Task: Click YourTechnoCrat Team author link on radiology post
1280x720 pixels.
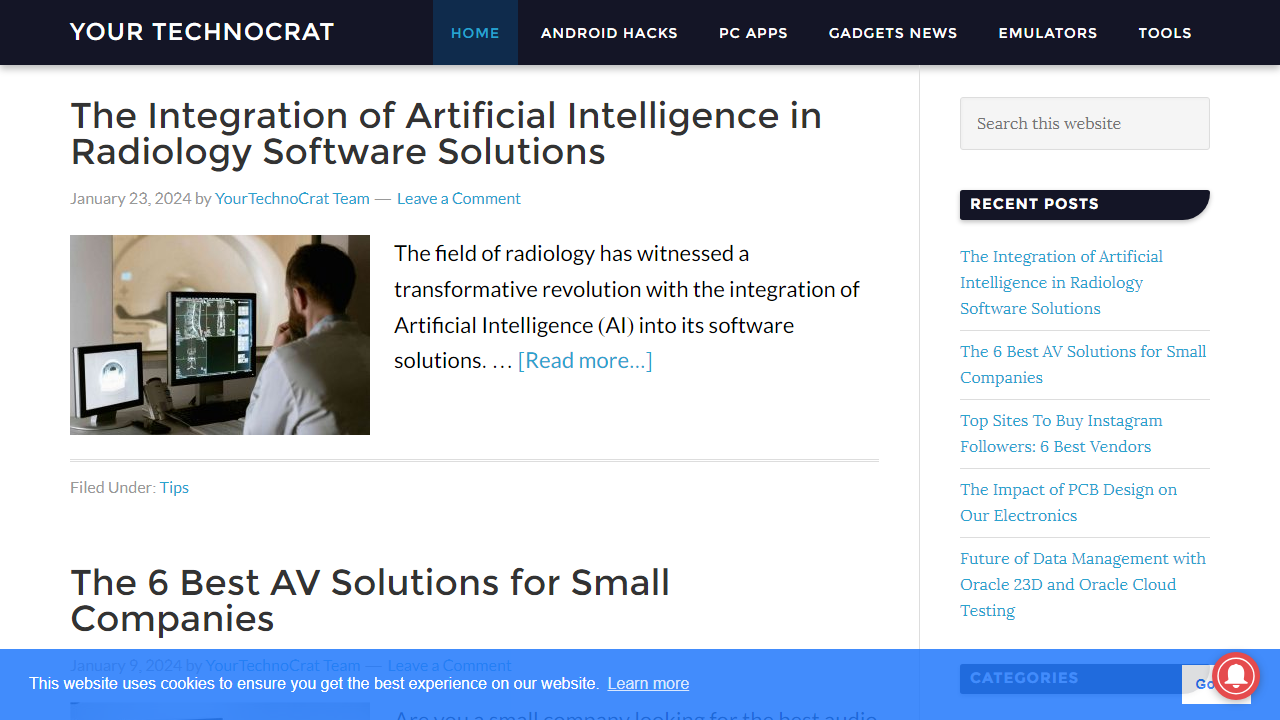Action: coord(292,198)
